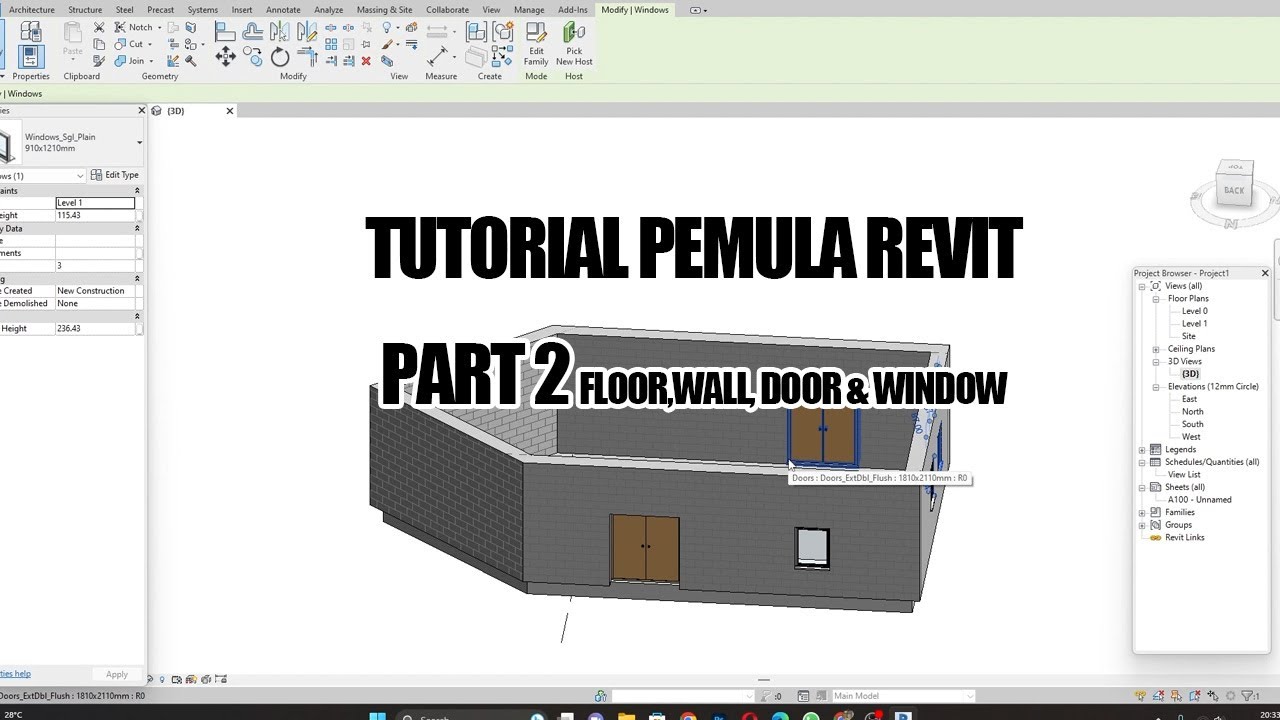Click the Create Similar icon

pyautogui.click(x=502, y=56)
